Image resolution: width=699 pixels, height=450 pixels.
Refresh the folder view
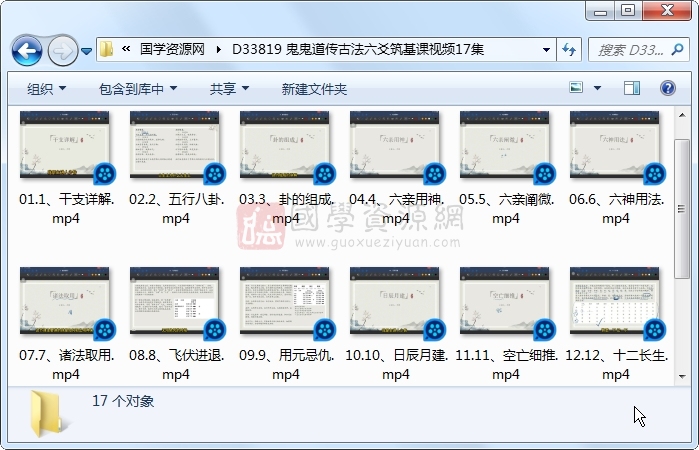[x=569, y=50]
